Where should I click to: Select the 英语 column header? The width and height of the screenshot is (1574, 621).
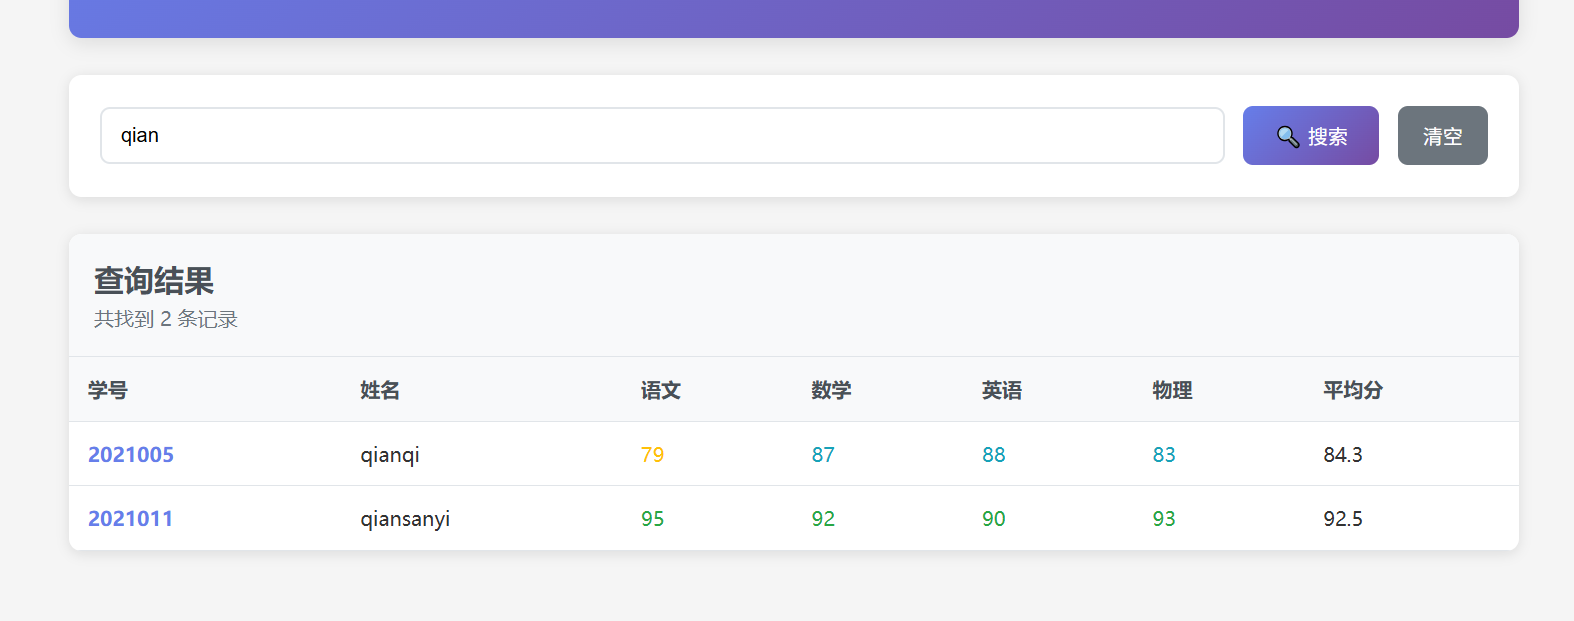pos(1002,390)
